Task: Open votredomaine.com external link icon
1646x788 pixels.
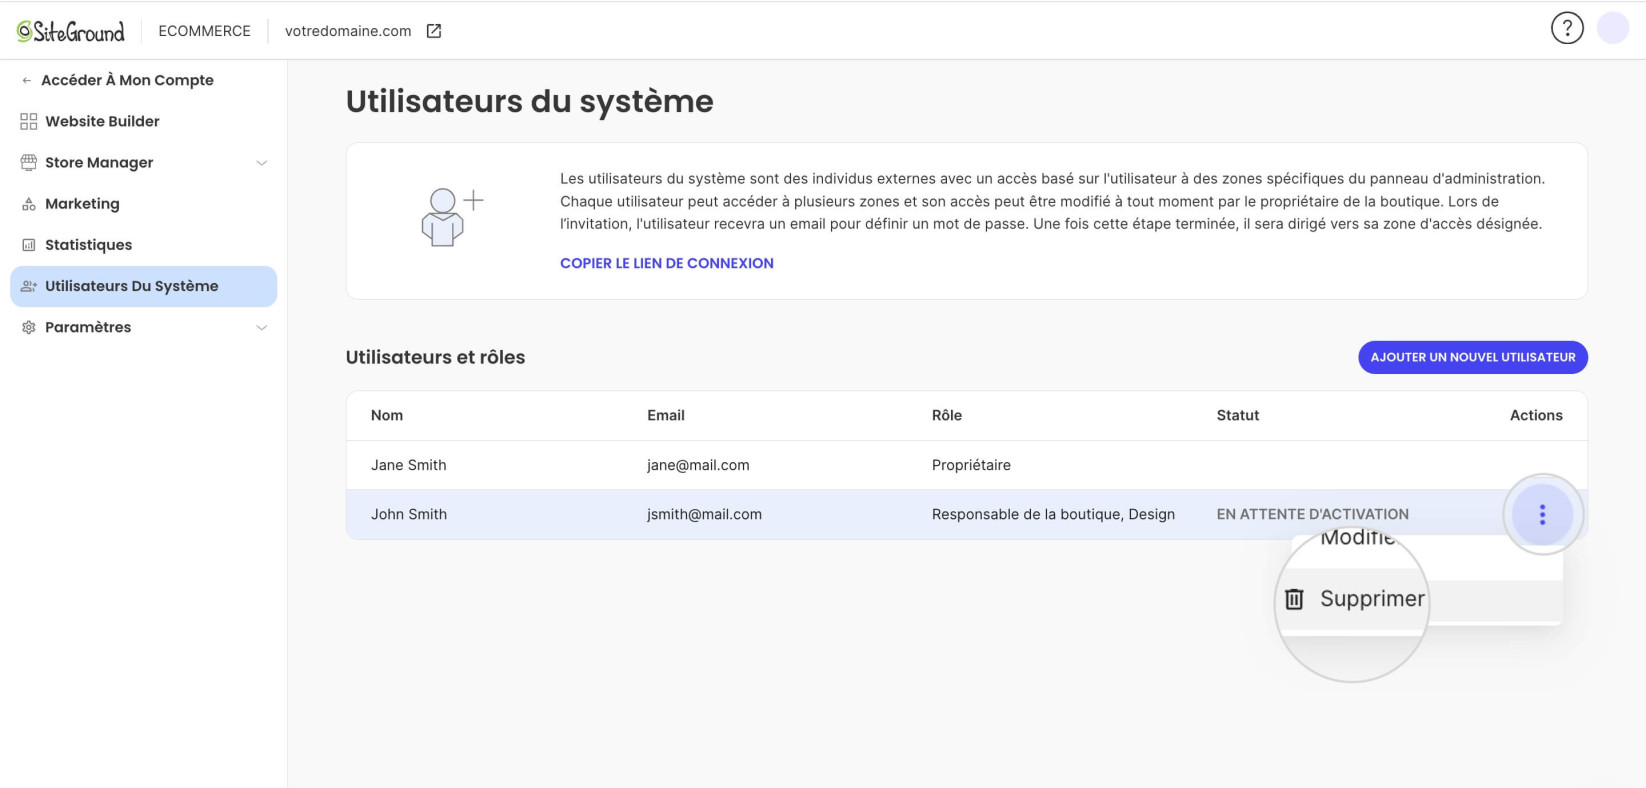Action: [x=434, y=31]
